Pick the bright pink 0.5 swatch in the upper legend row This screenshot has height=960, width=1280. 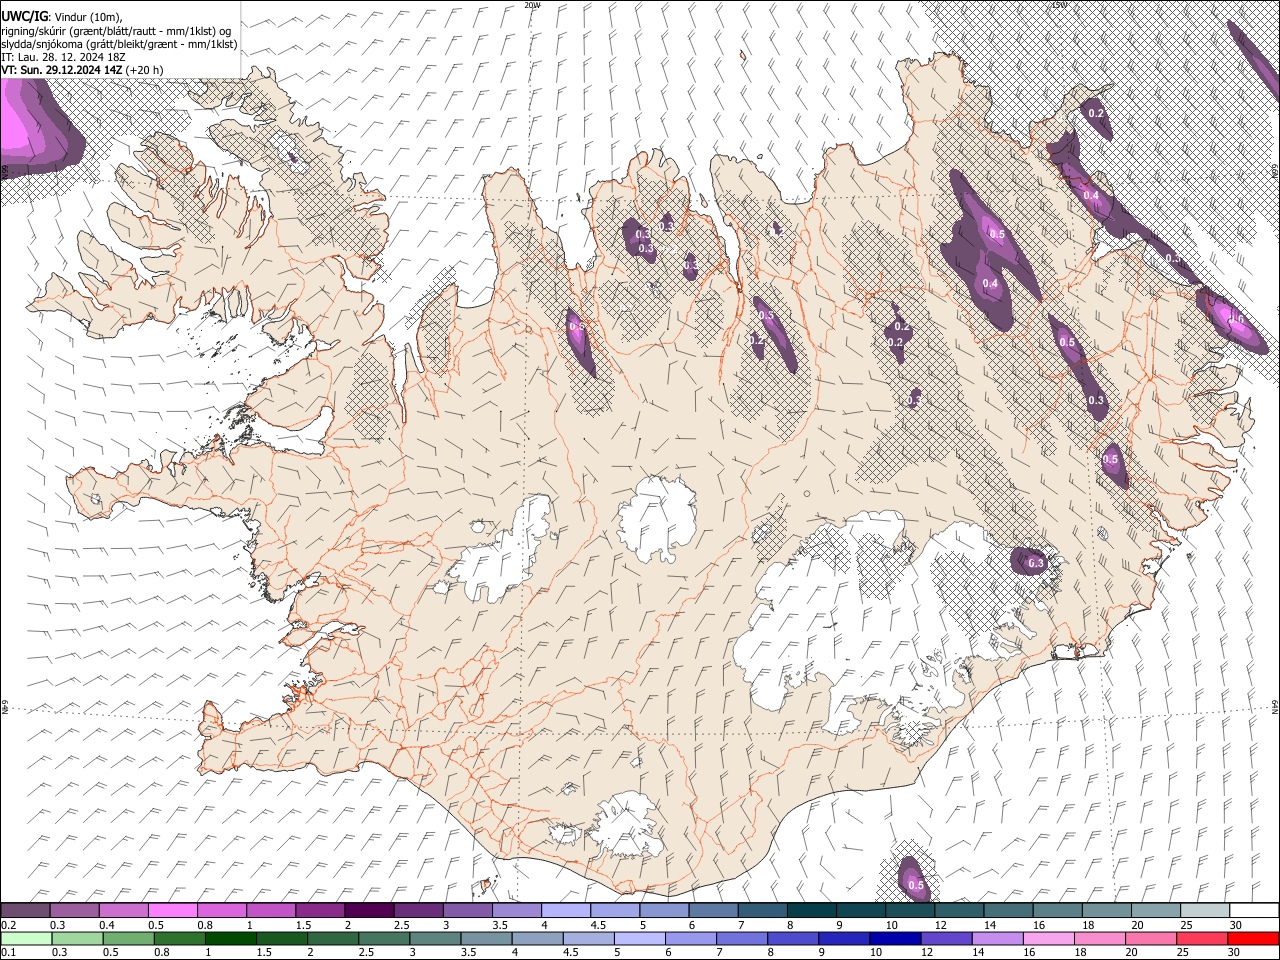tap(172, 910)
